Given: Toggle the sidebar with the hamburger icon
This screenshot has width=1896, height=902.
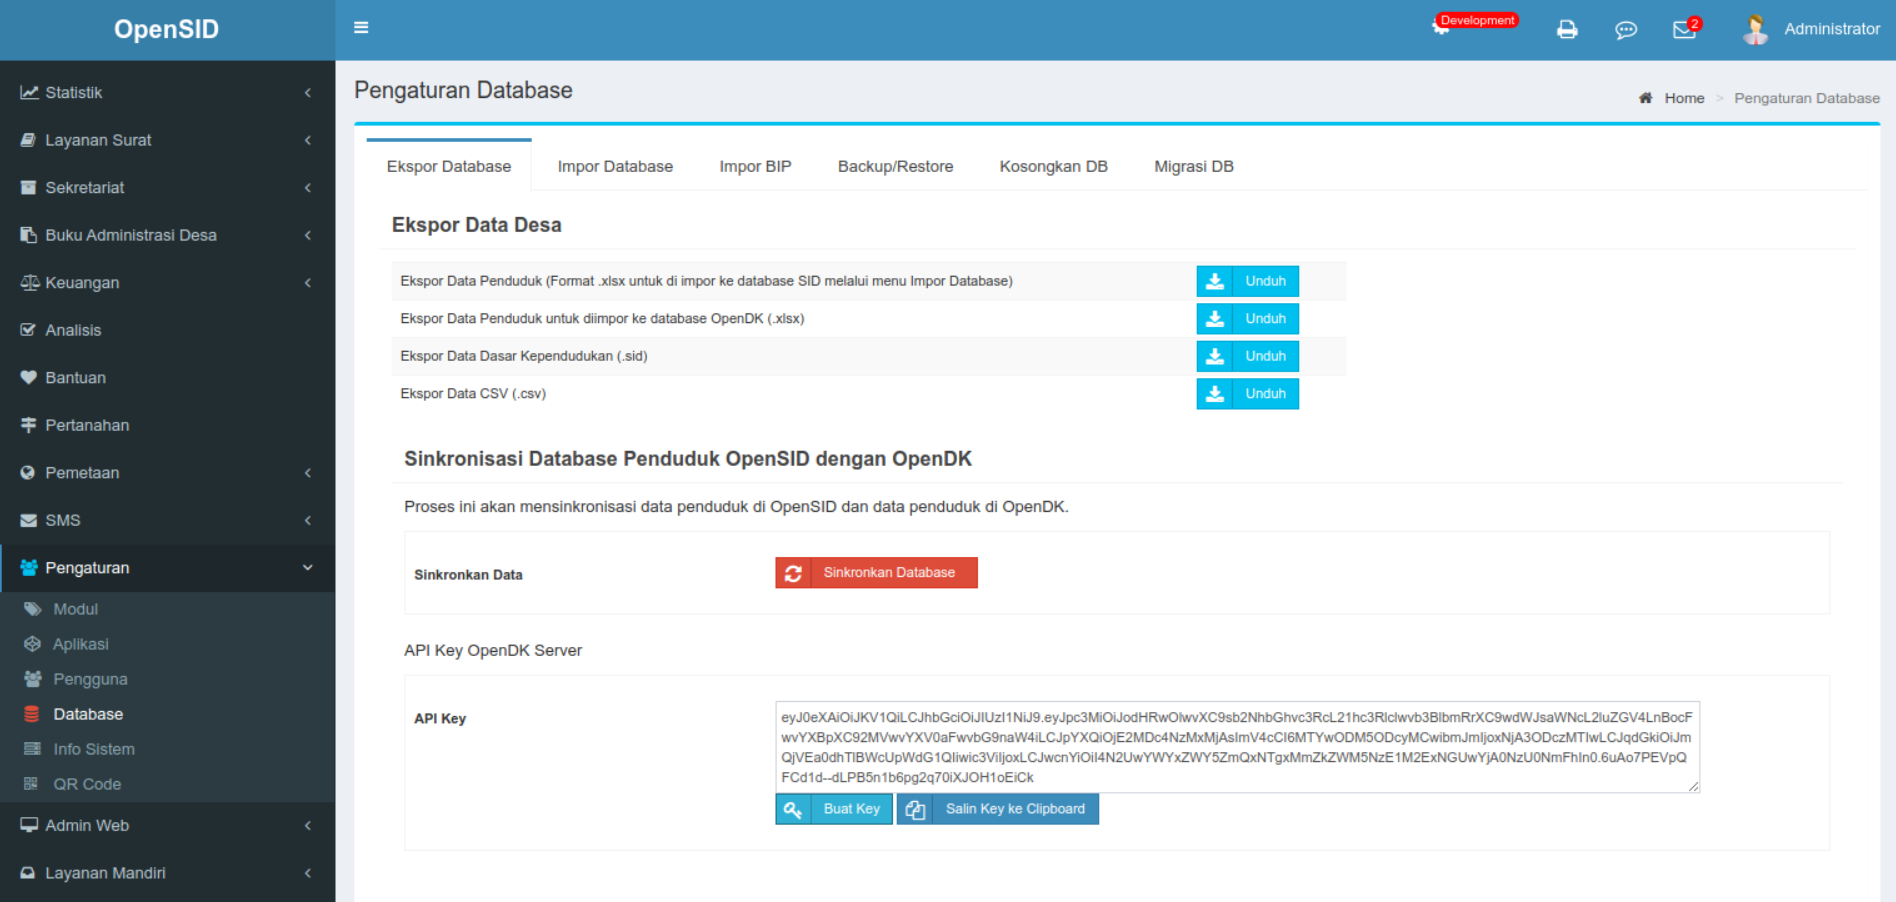Looking at the screenshot, I should [361, 28].
